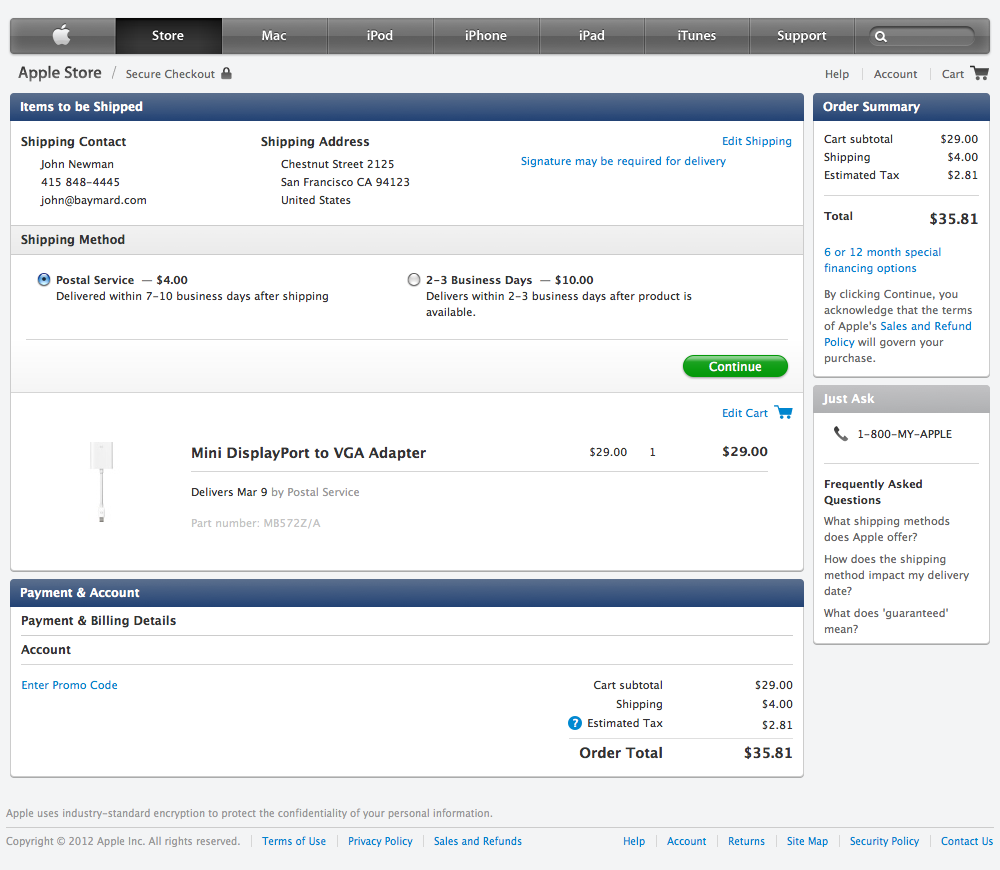The height and width of the screenshot is (870, 1000).
Task: Click the Edit Shipping link
Action: click(x=756, y=141)
